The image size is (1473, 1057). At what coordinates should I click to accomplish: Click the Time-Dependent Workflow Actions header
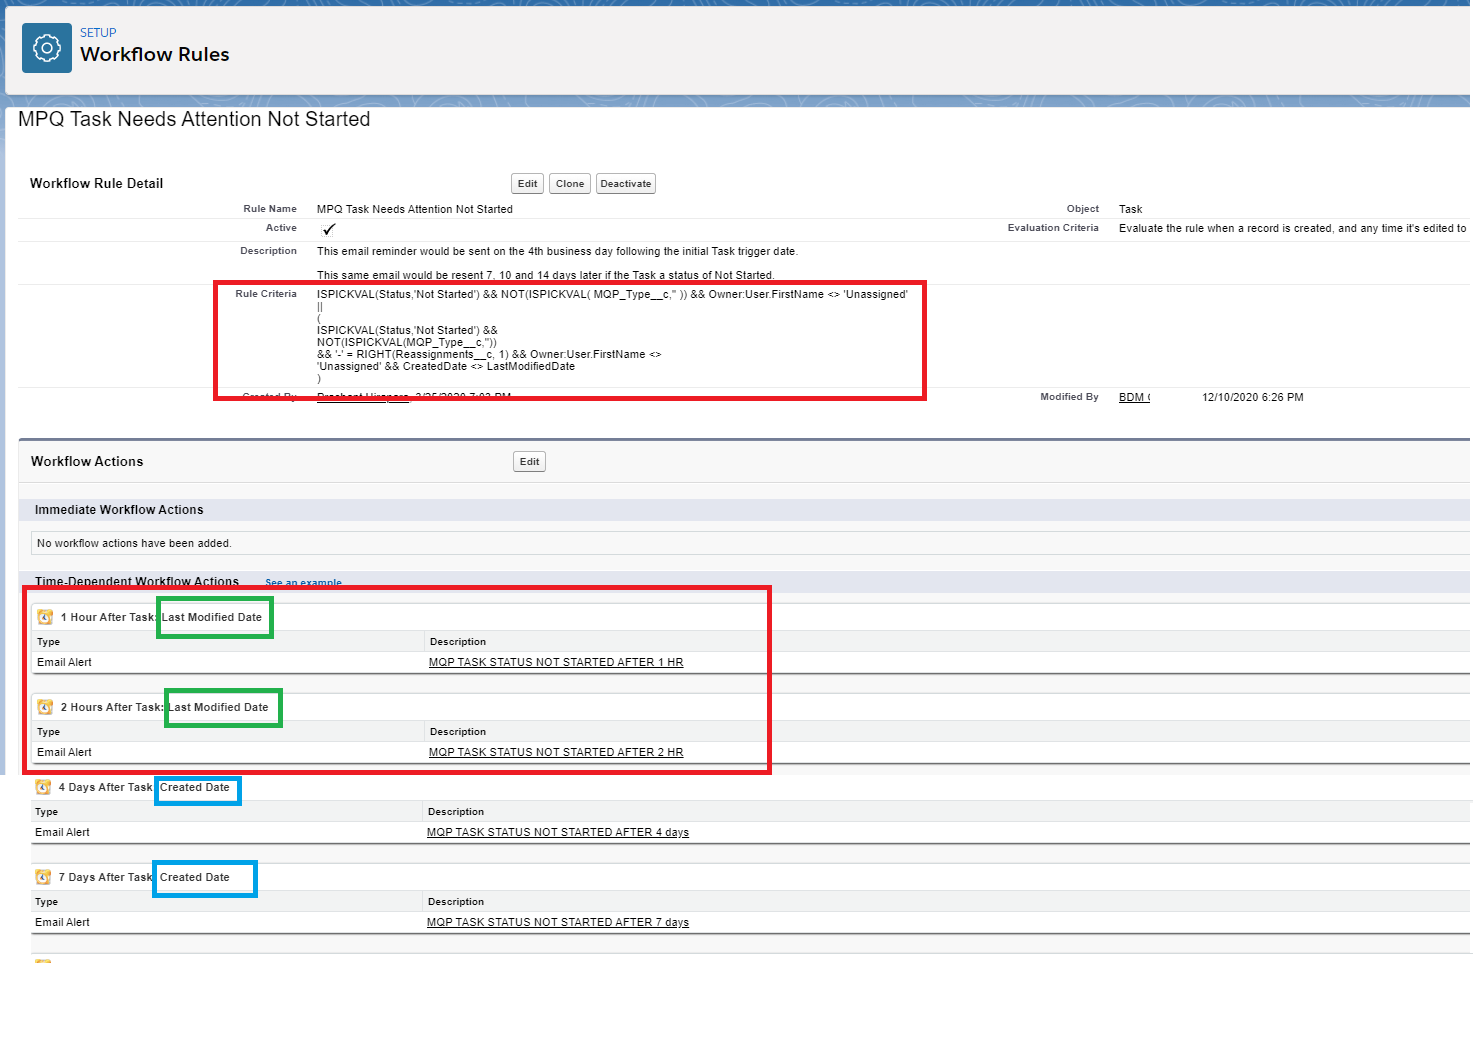click(x=137, y=581)
